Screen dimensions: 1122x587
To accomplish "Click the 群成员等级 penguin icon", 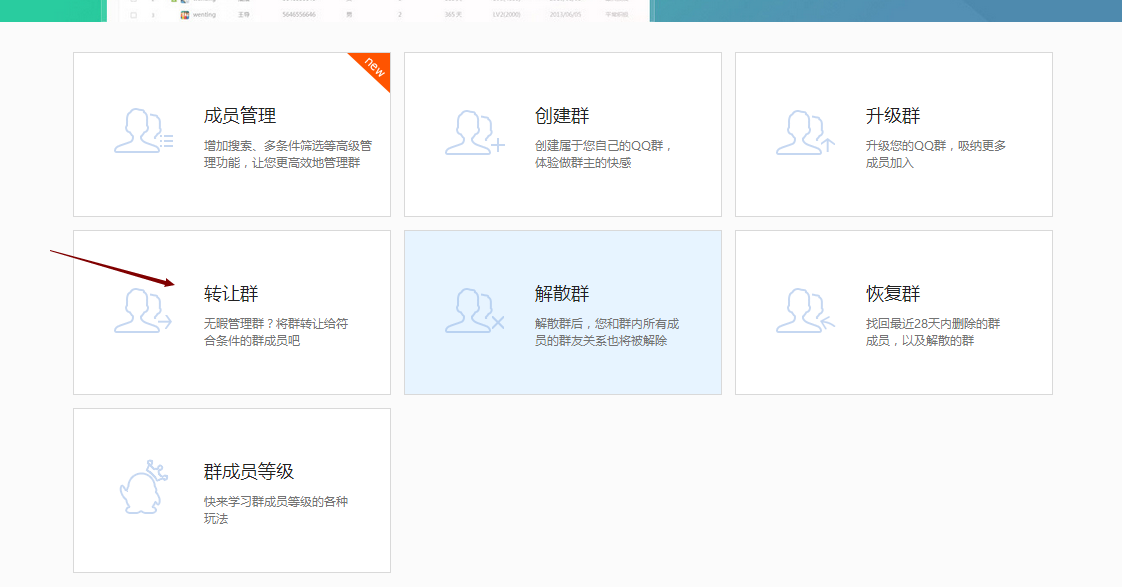I will 144,487.
